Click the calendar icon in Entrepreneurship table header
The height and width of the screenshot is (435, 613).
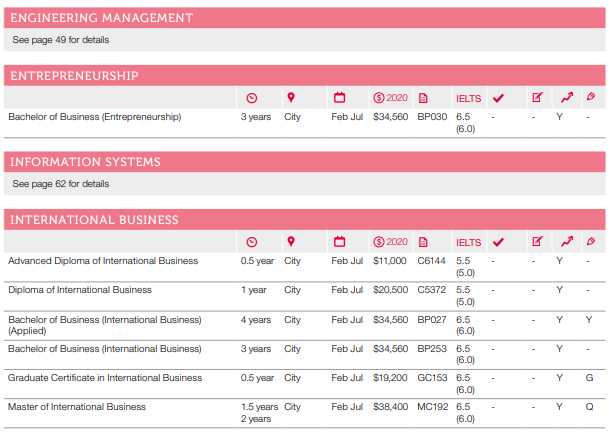click(339, 98)
